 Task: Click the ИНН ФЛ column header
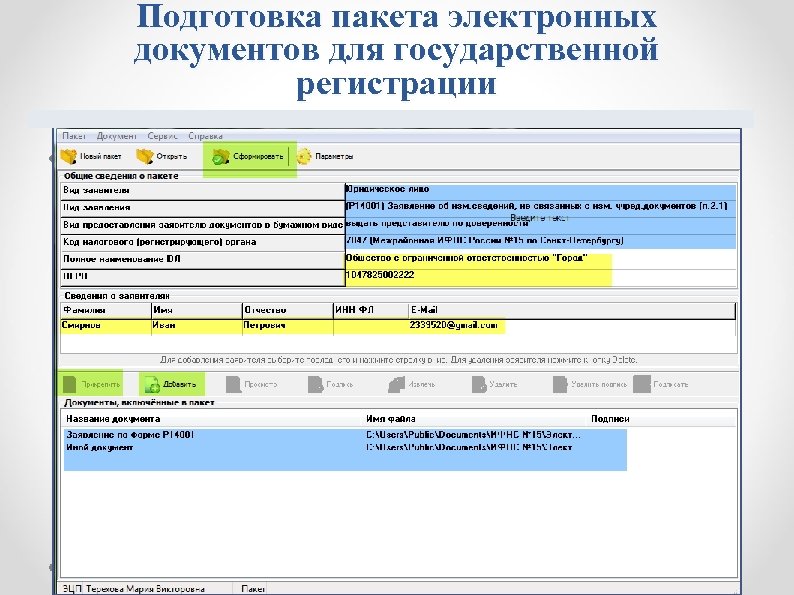coord(371,310)
